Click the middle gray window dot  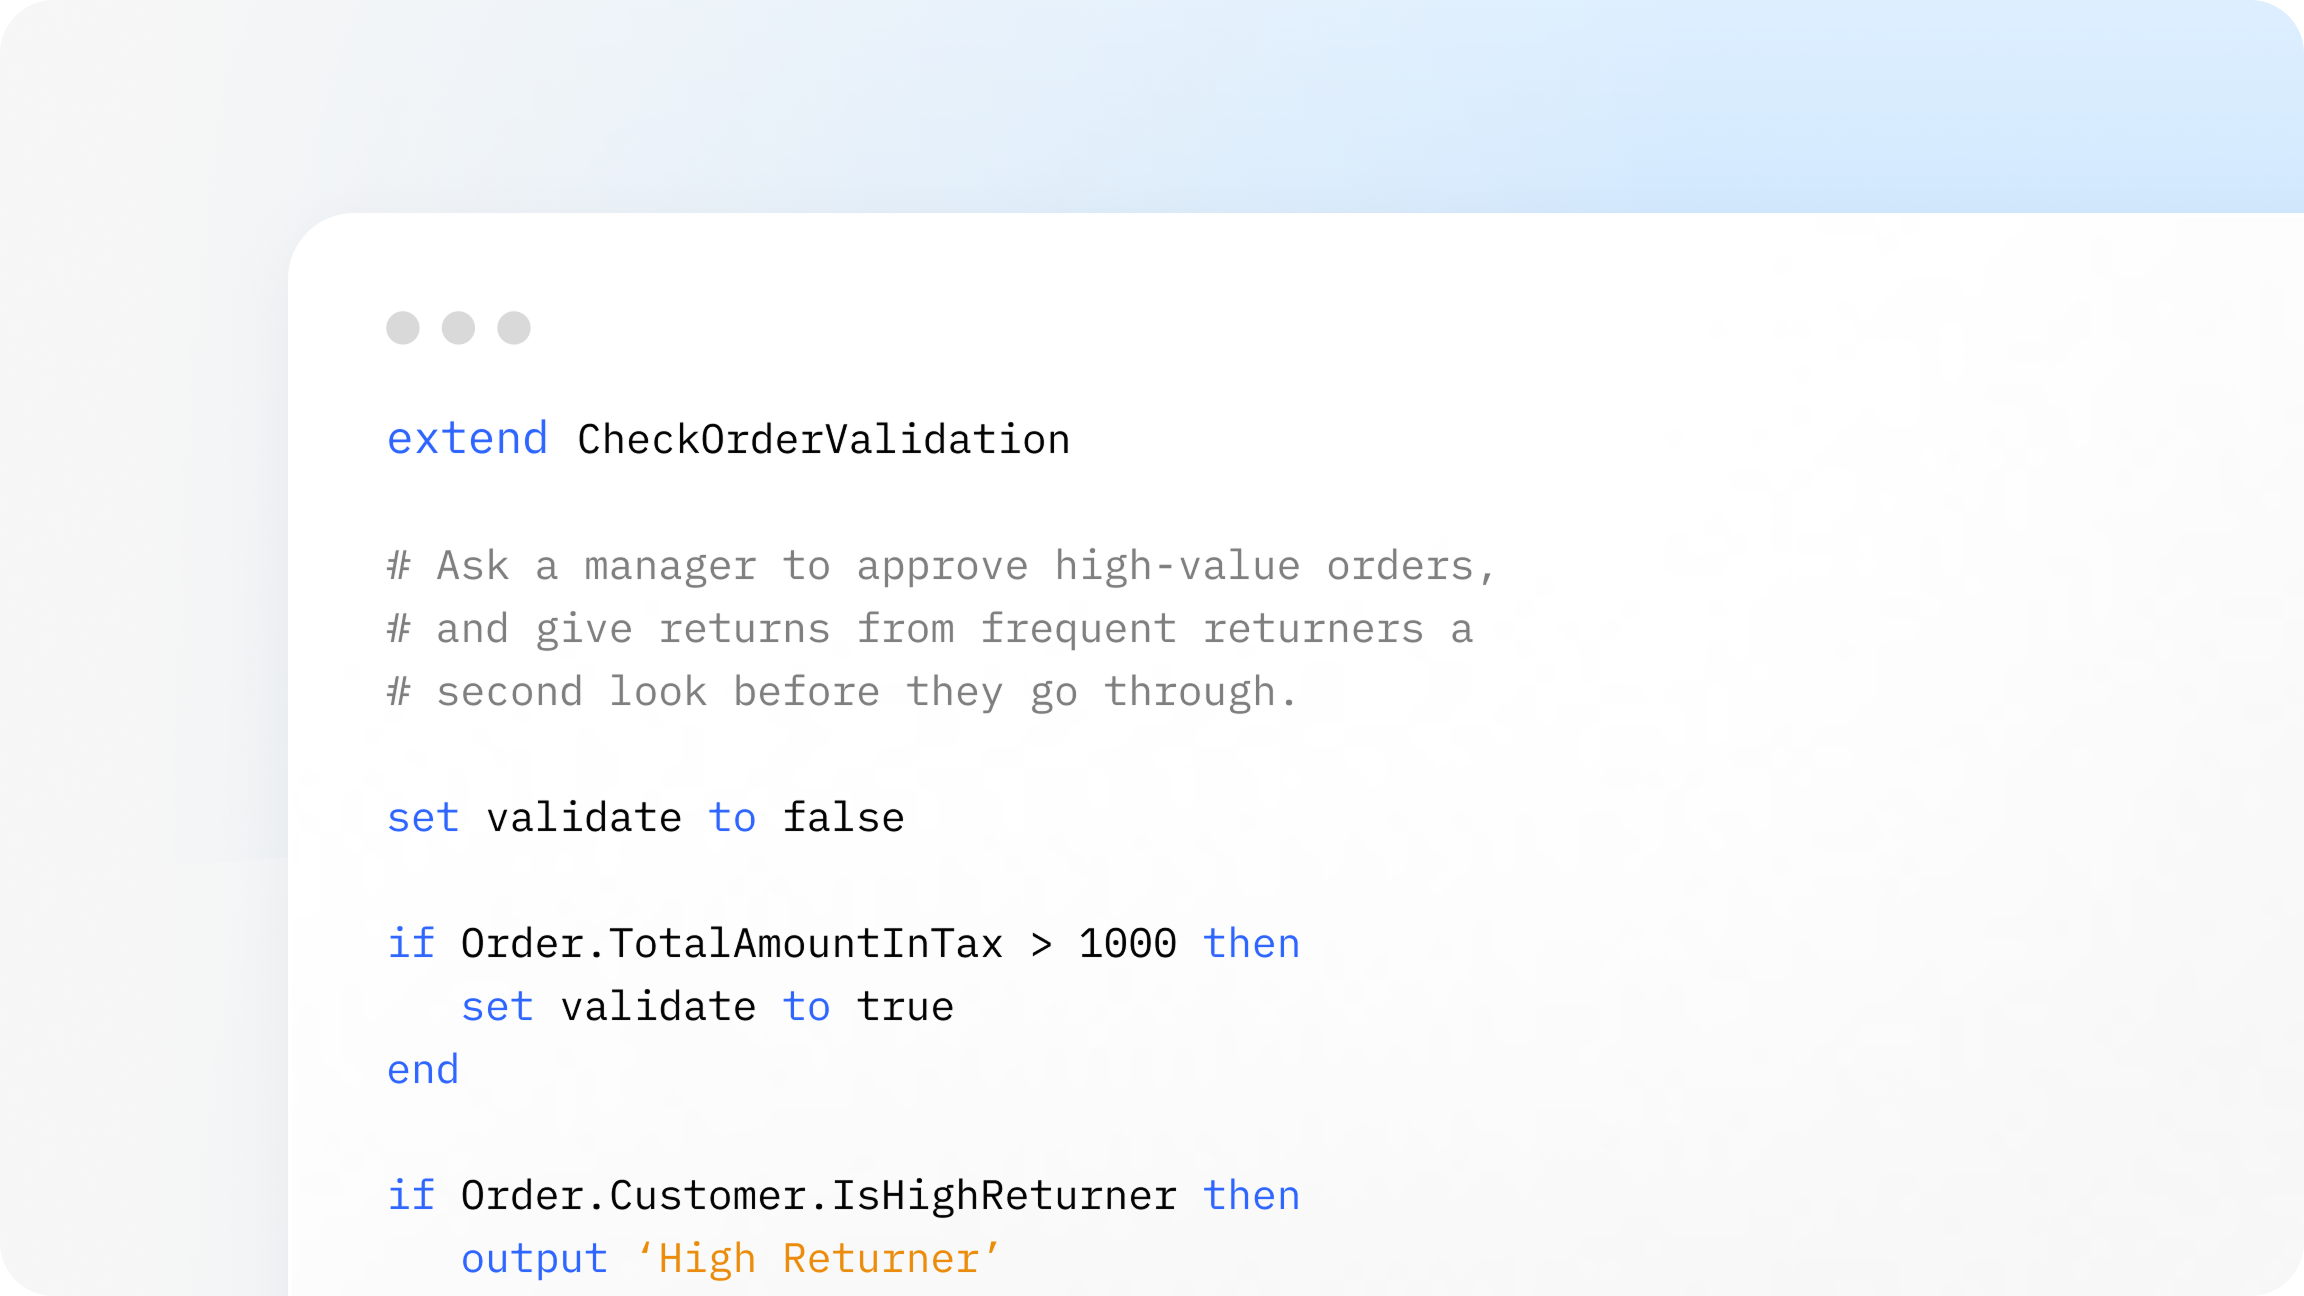tap(458, 328)
